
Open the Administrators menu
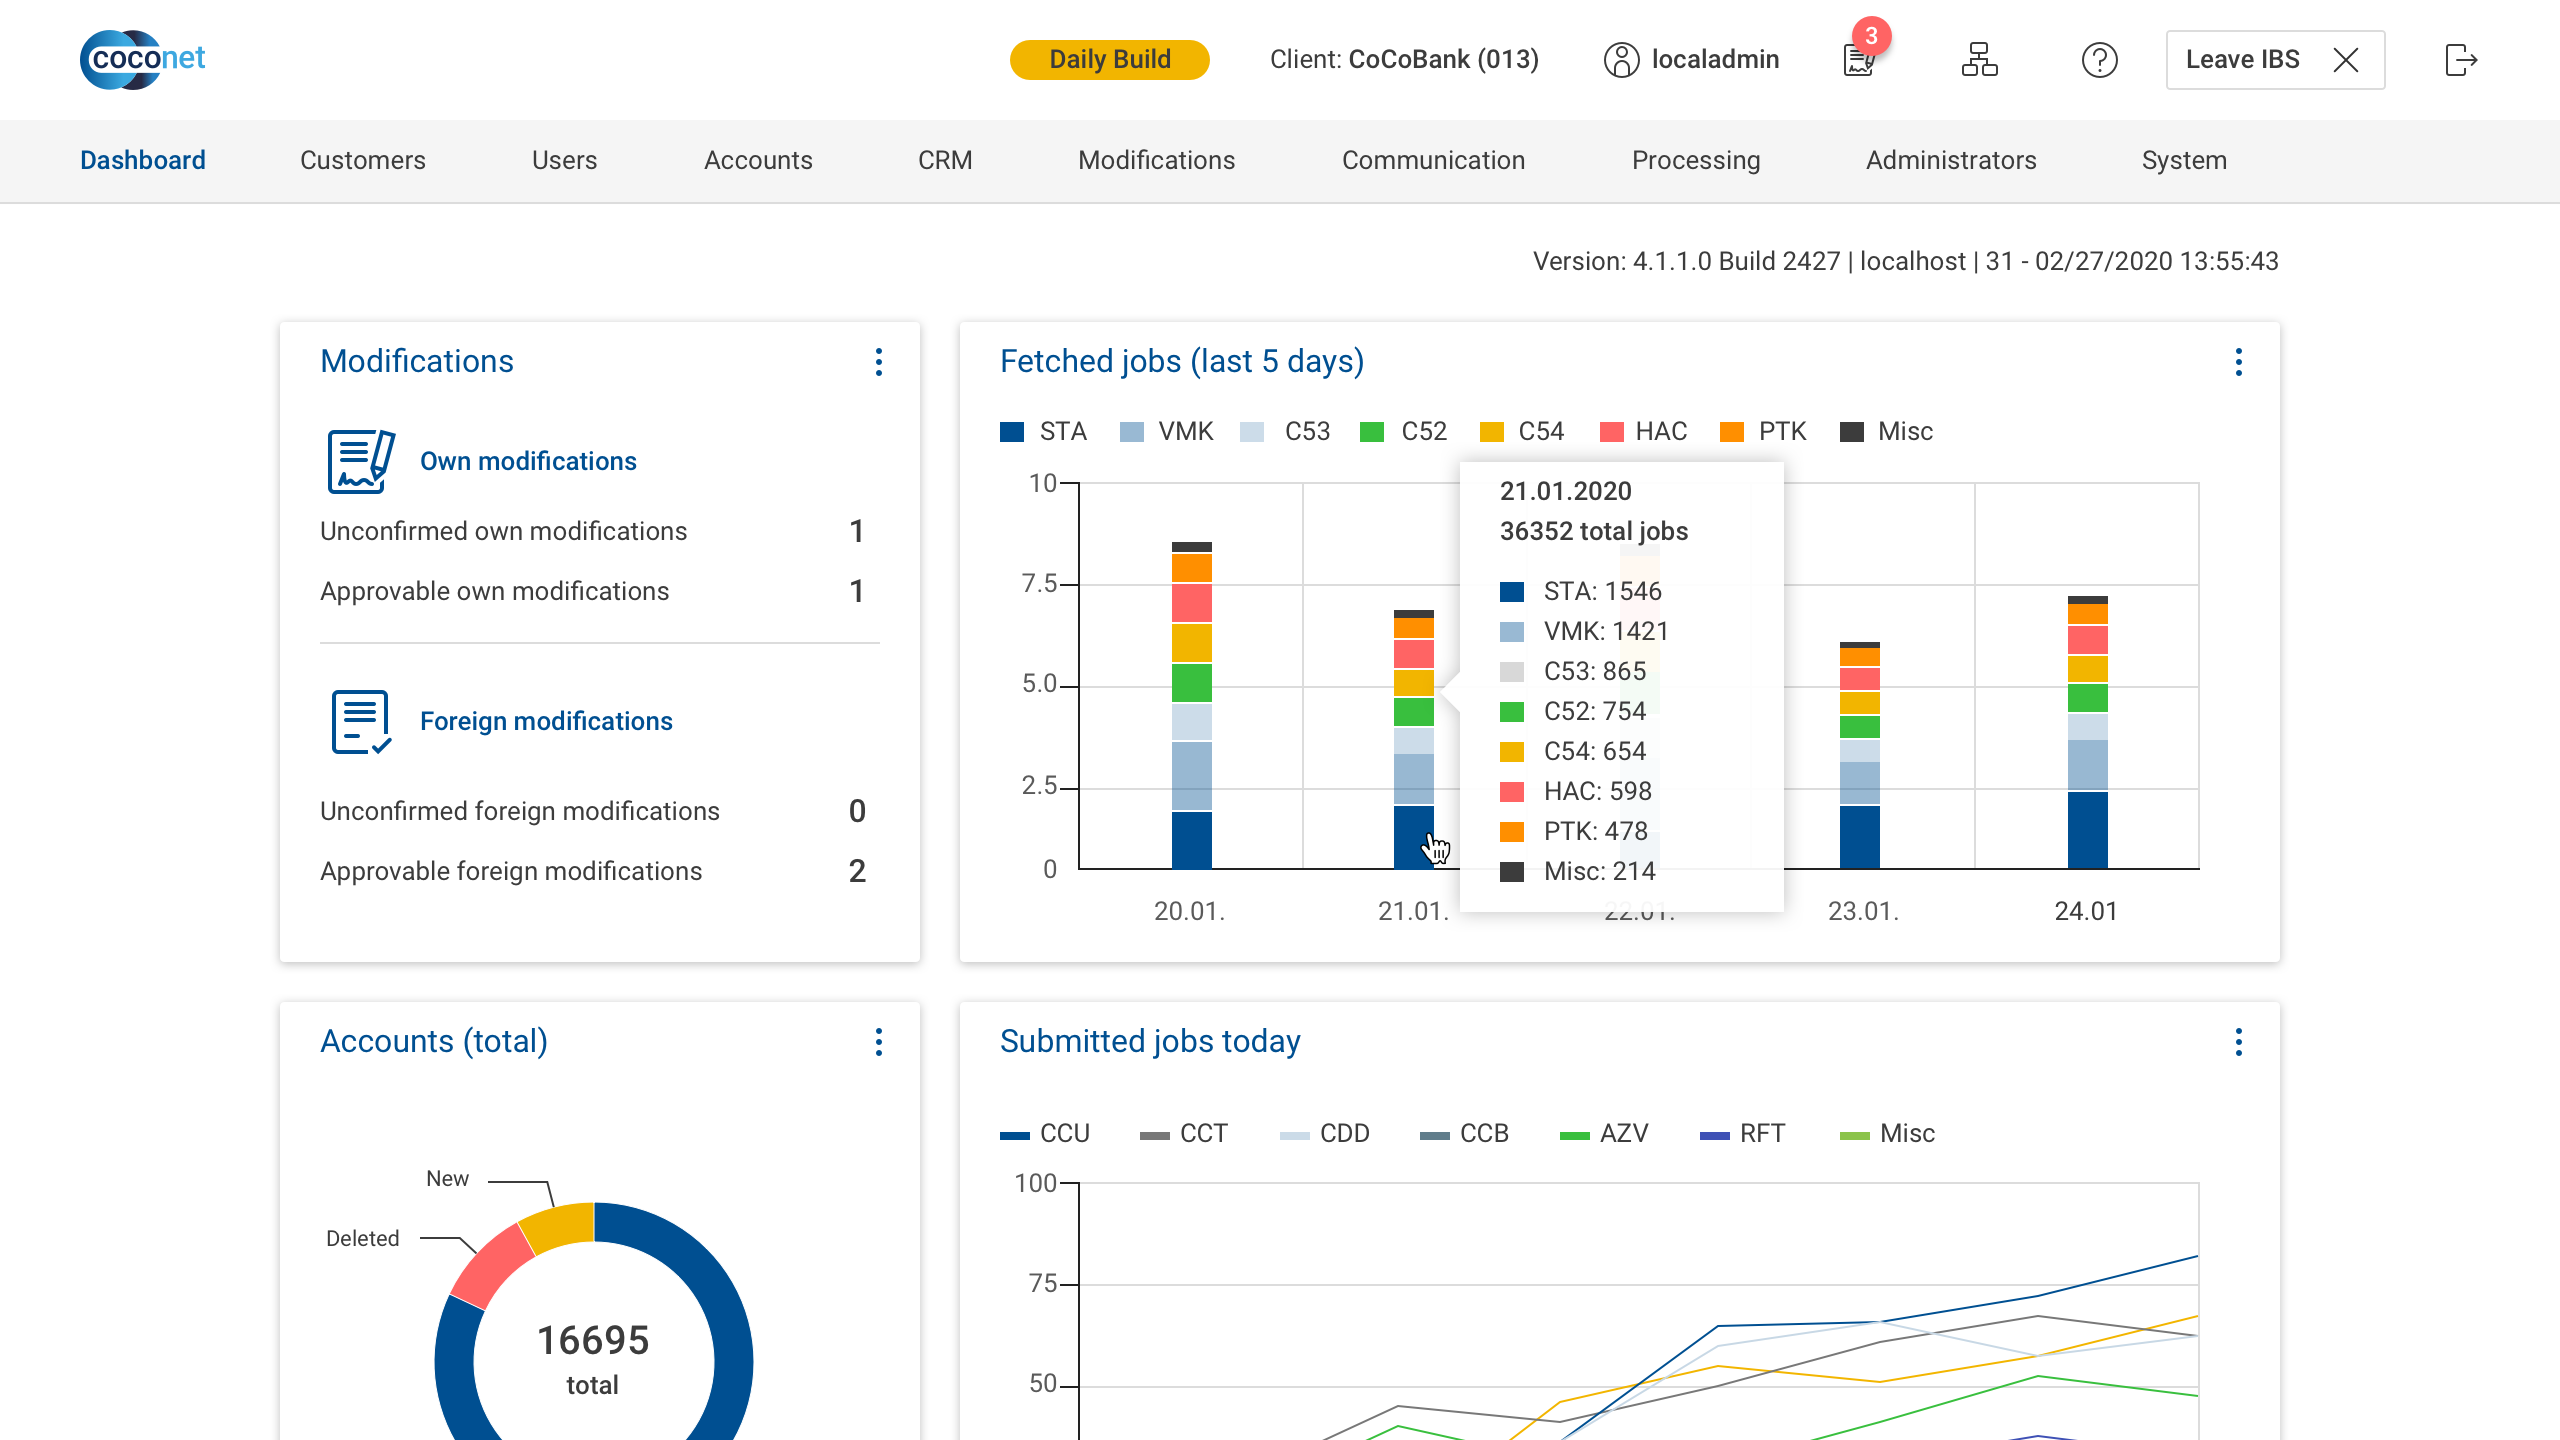(1951, 160)
